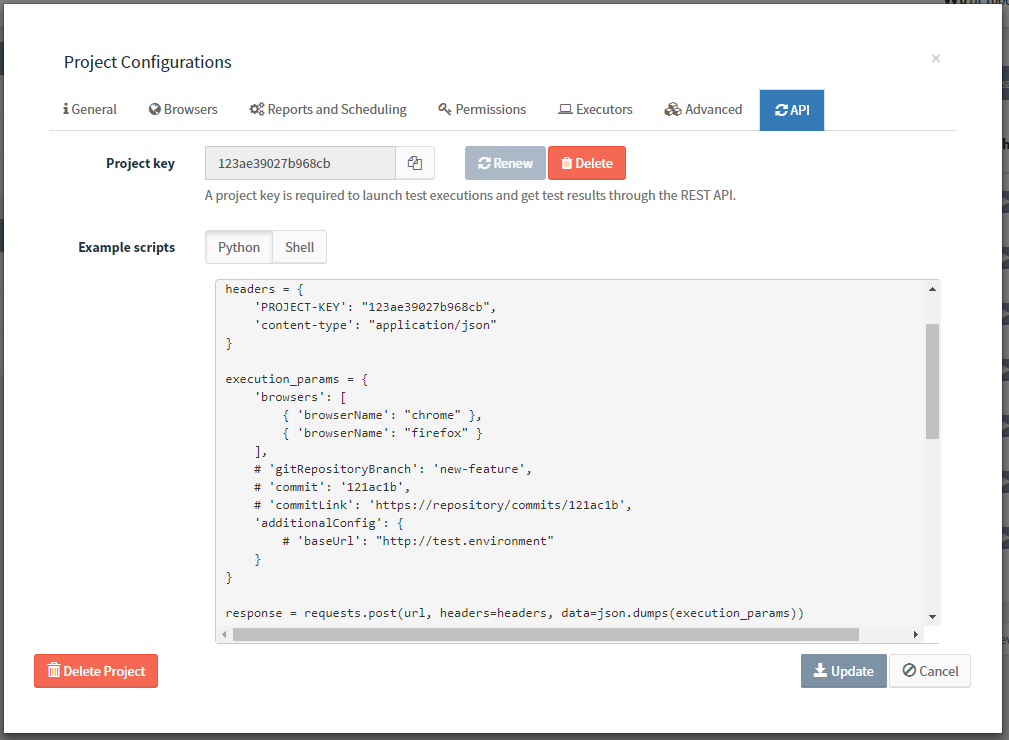Click the 'commitLink' comment line

(443, 505)
